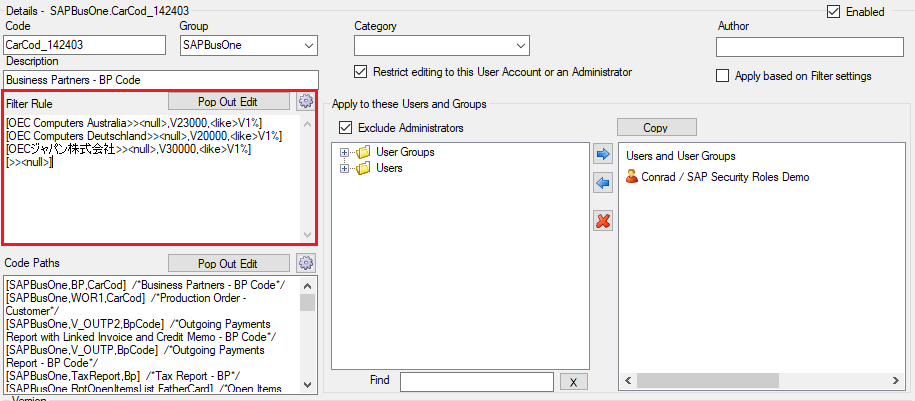The width and height of the screenshot is (915, 401).
Task: Click the gear icon beside Filter Rule
Action: click(x=306, y=101)
